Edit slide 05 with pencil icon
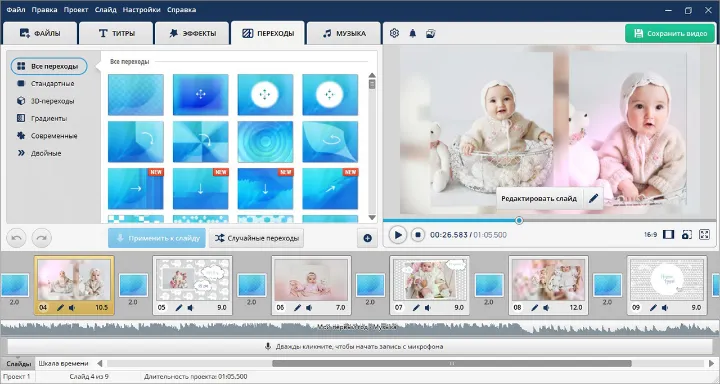This screenshot has height=384, width=720. click(179, 307)
